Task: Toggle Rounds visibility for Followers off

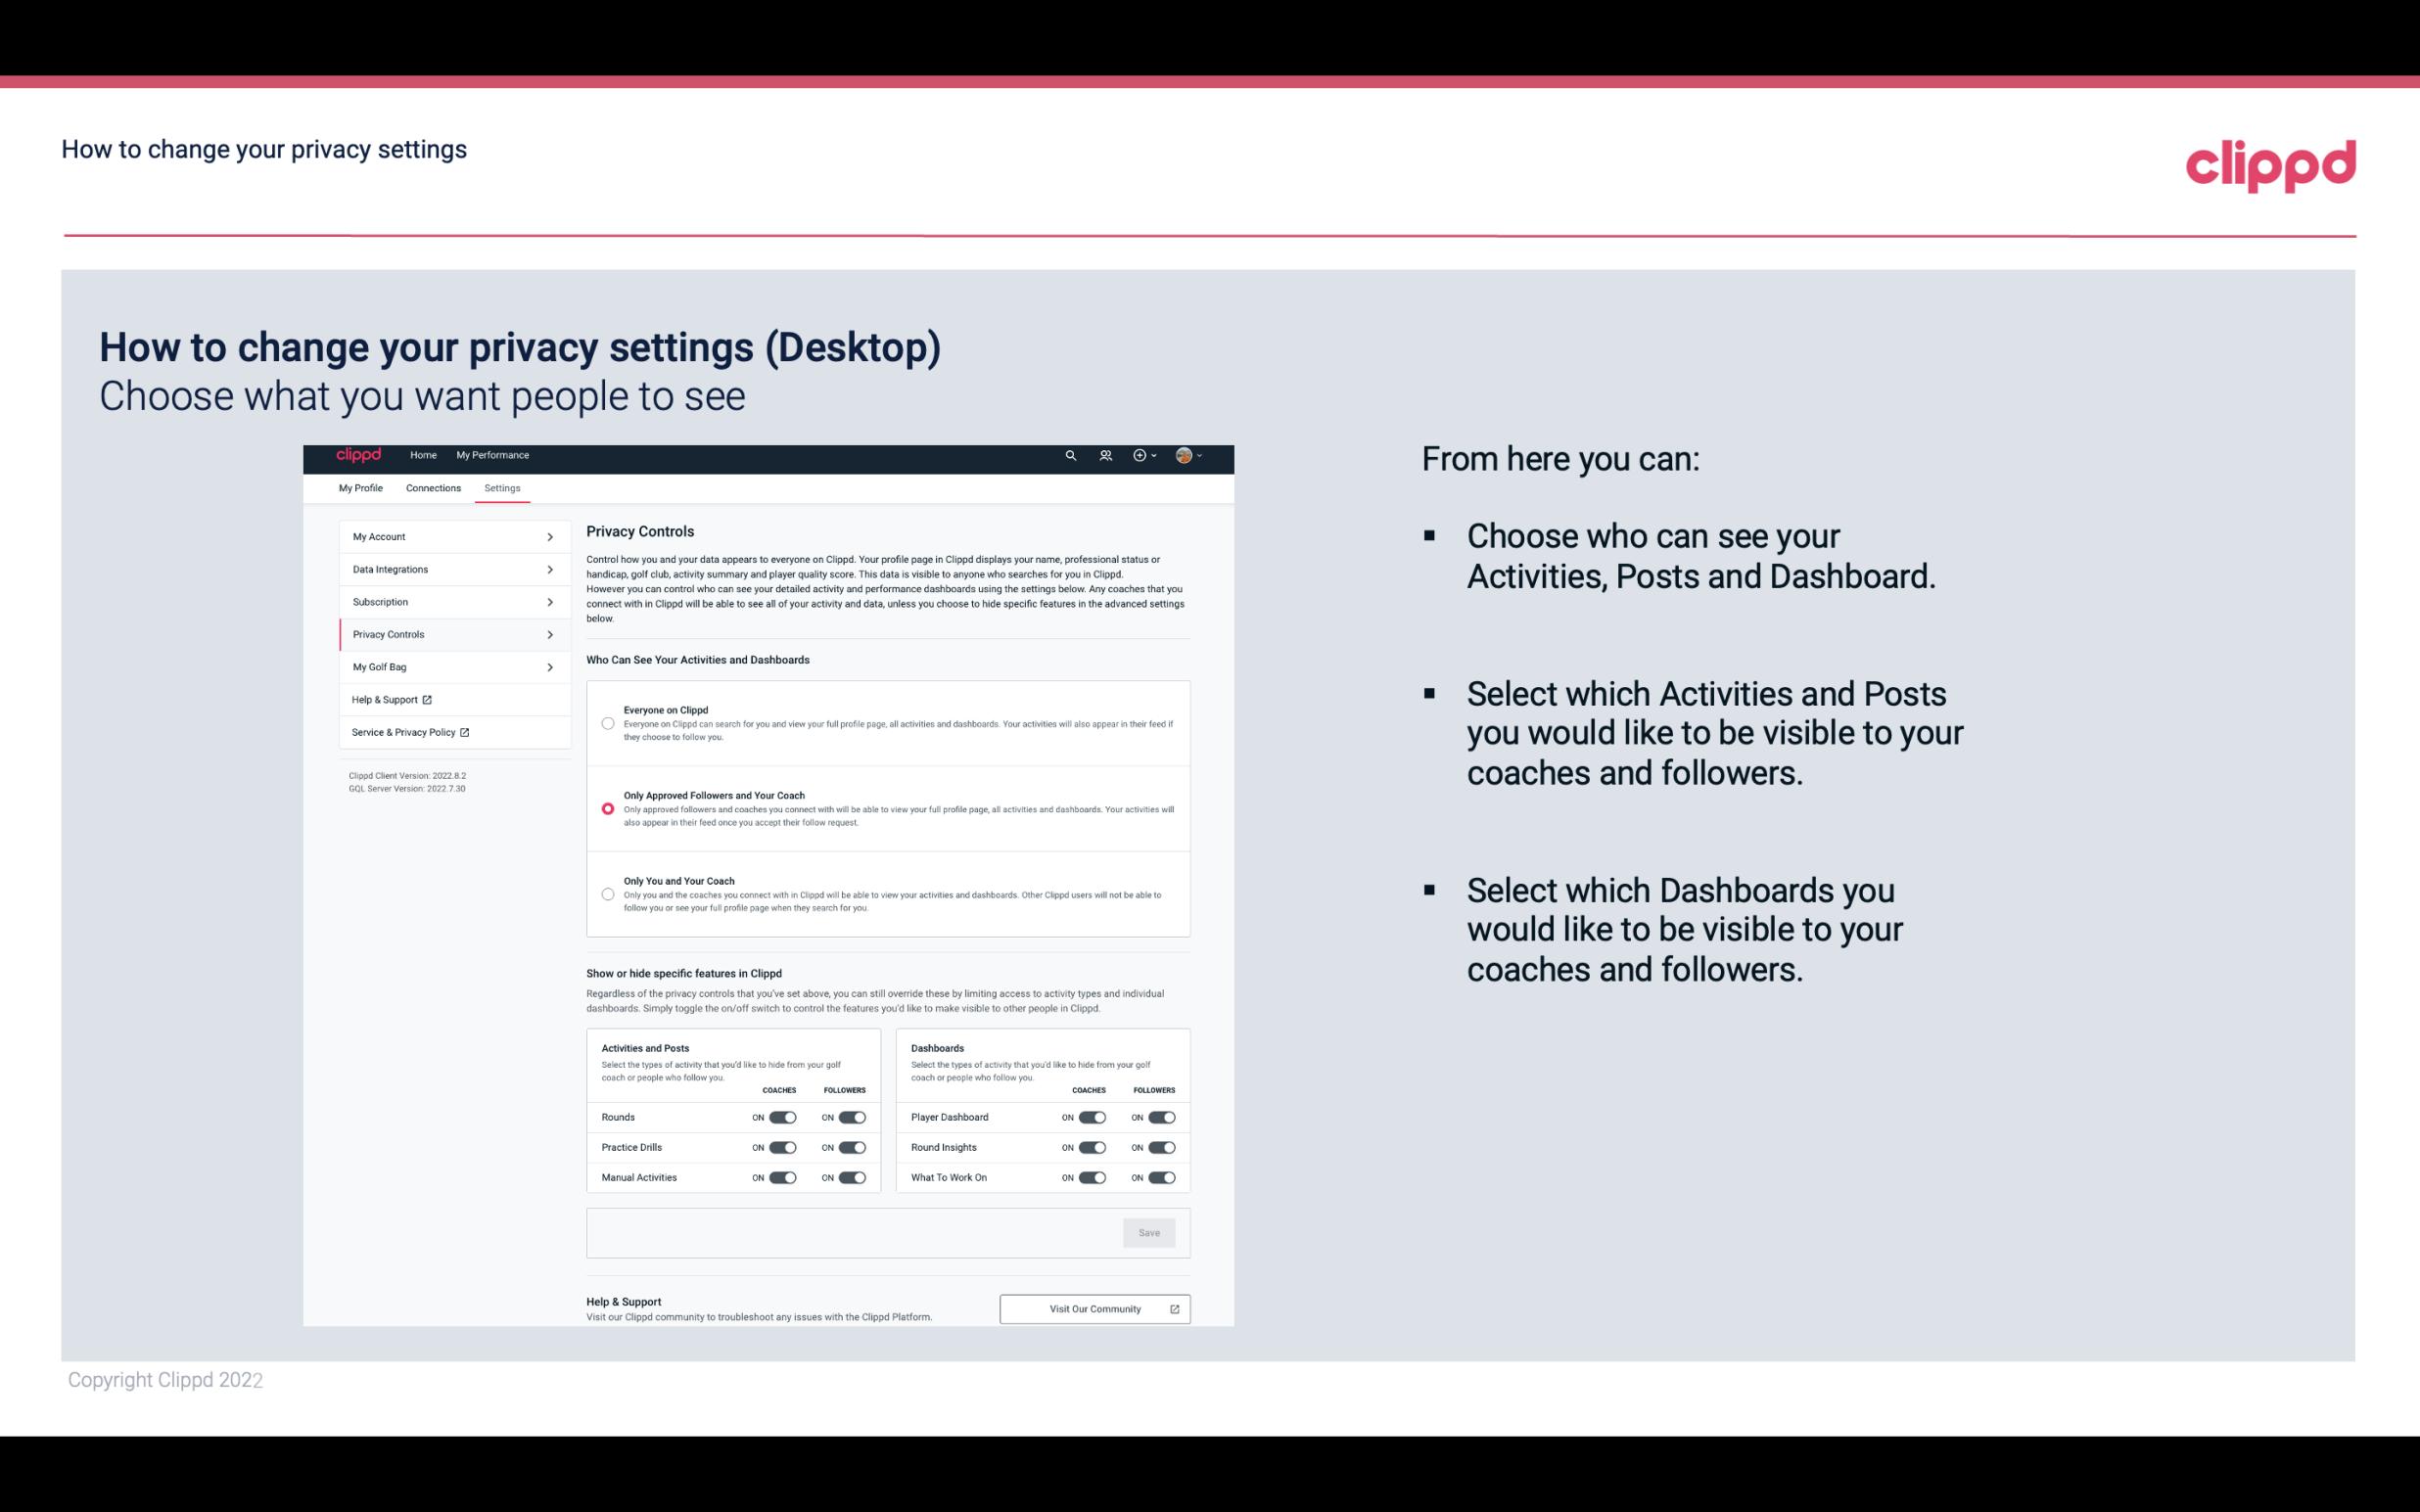Action: tap(852, 1117)
